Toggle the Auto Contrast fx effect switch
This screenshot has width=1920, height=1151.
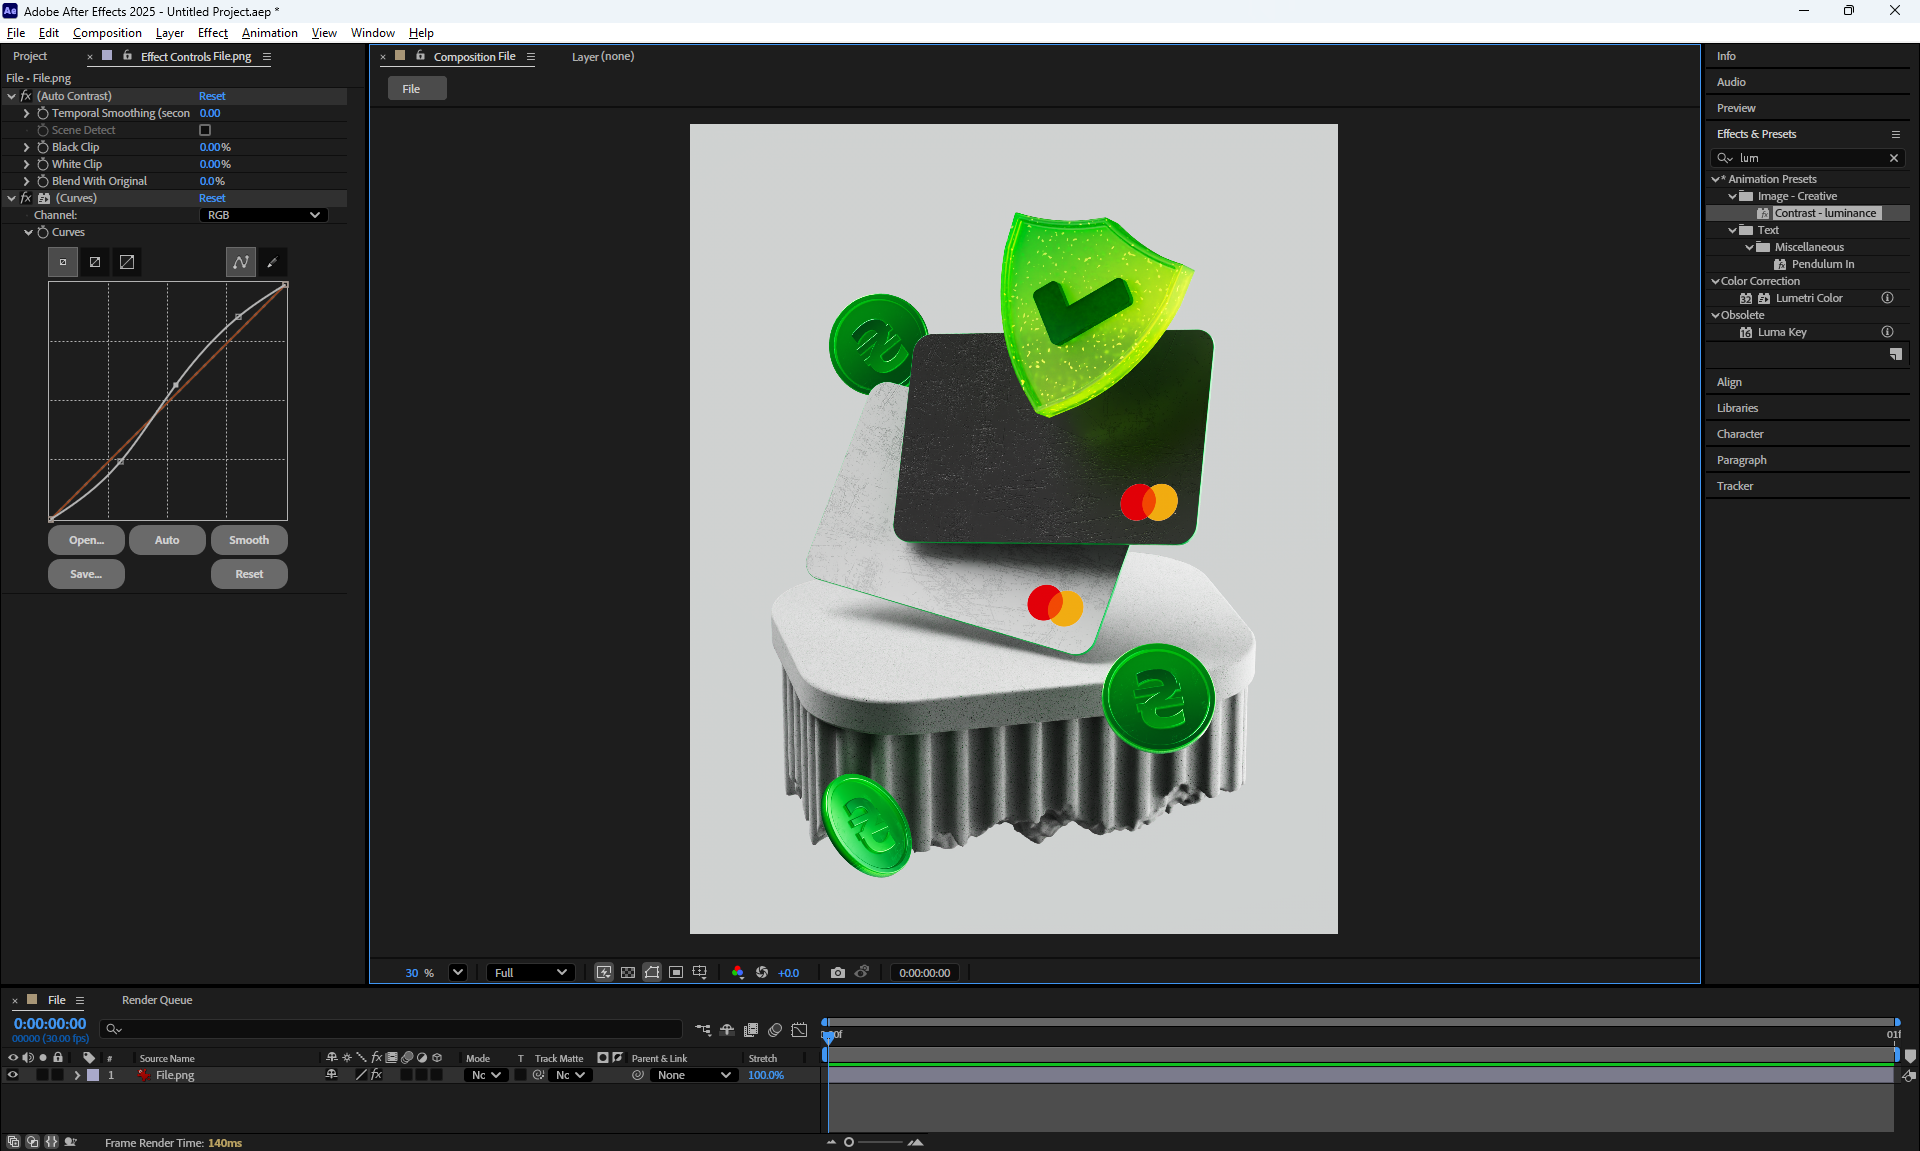[x=26, y=96]
